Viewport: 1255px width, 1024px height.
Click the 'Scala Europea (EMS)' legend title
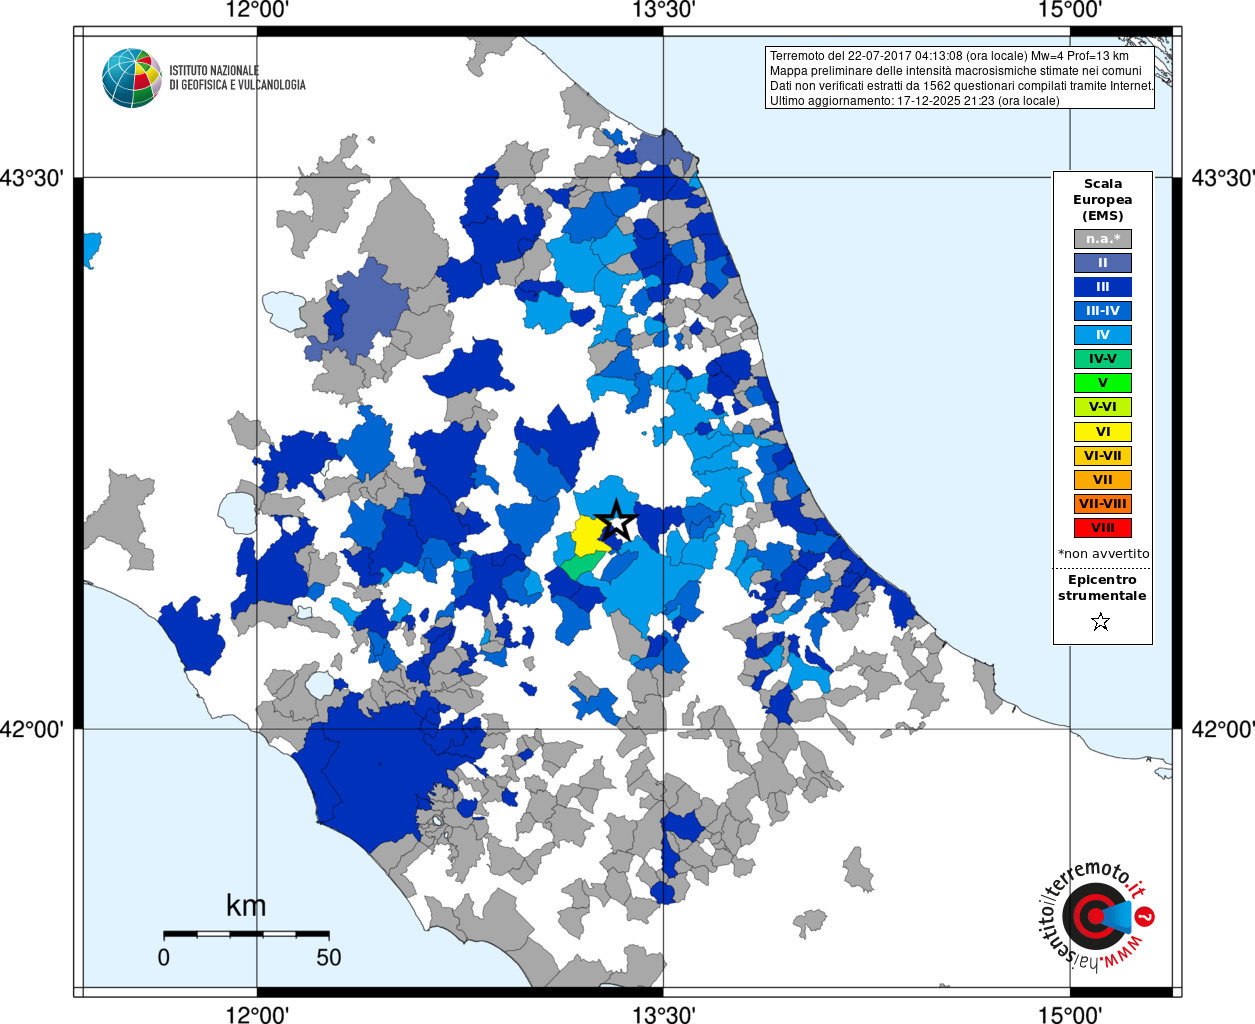[x=1103, y=200]
